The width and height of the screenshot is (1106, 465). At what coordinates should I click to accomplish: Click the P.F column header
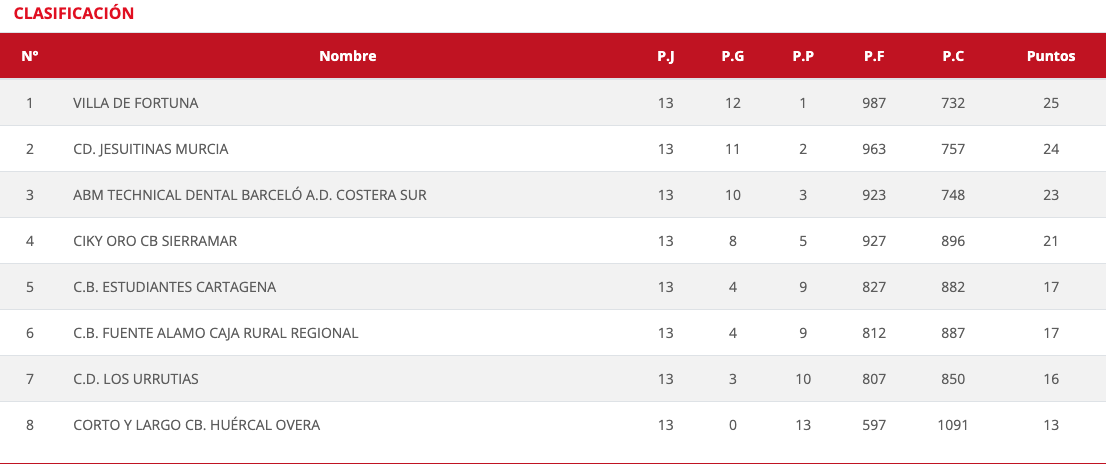pyautogui.click(x=874, y=56)
